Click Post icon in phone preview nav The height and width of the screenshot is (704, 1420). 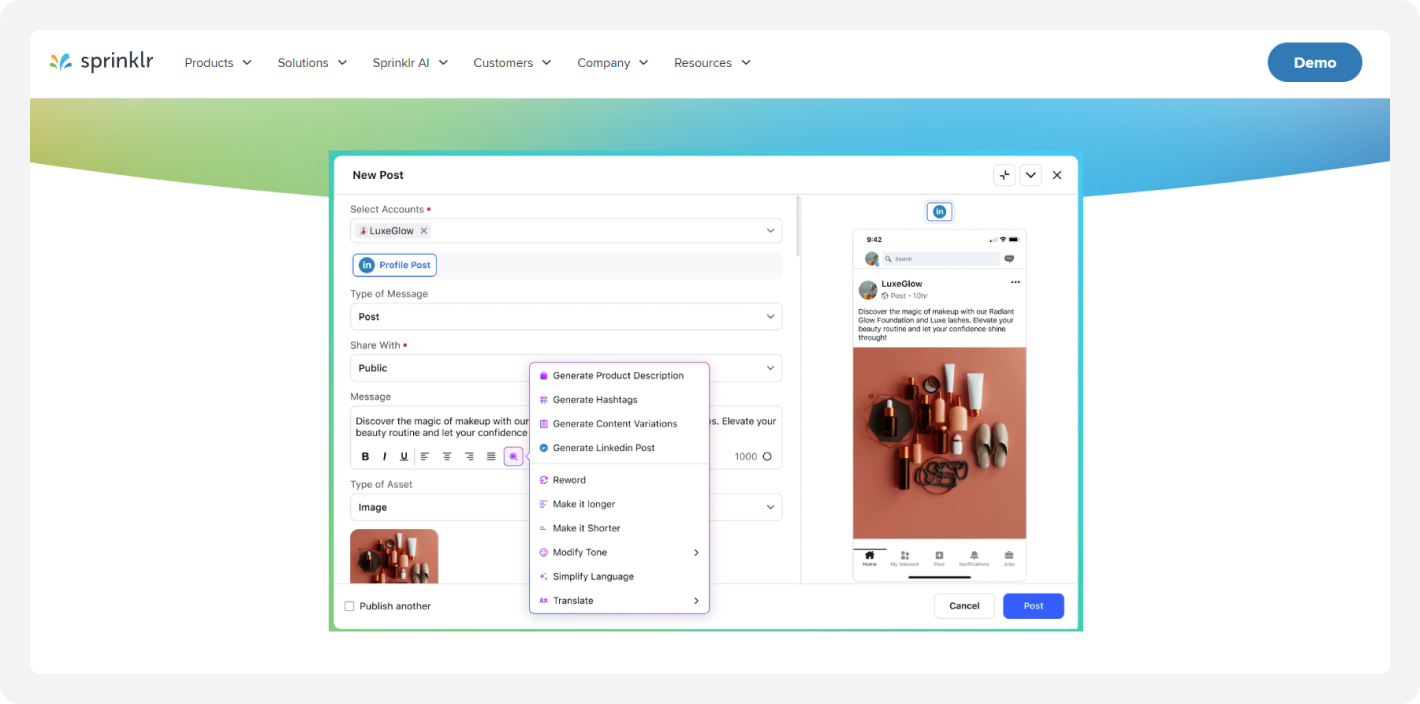click(x=939, y=558)
